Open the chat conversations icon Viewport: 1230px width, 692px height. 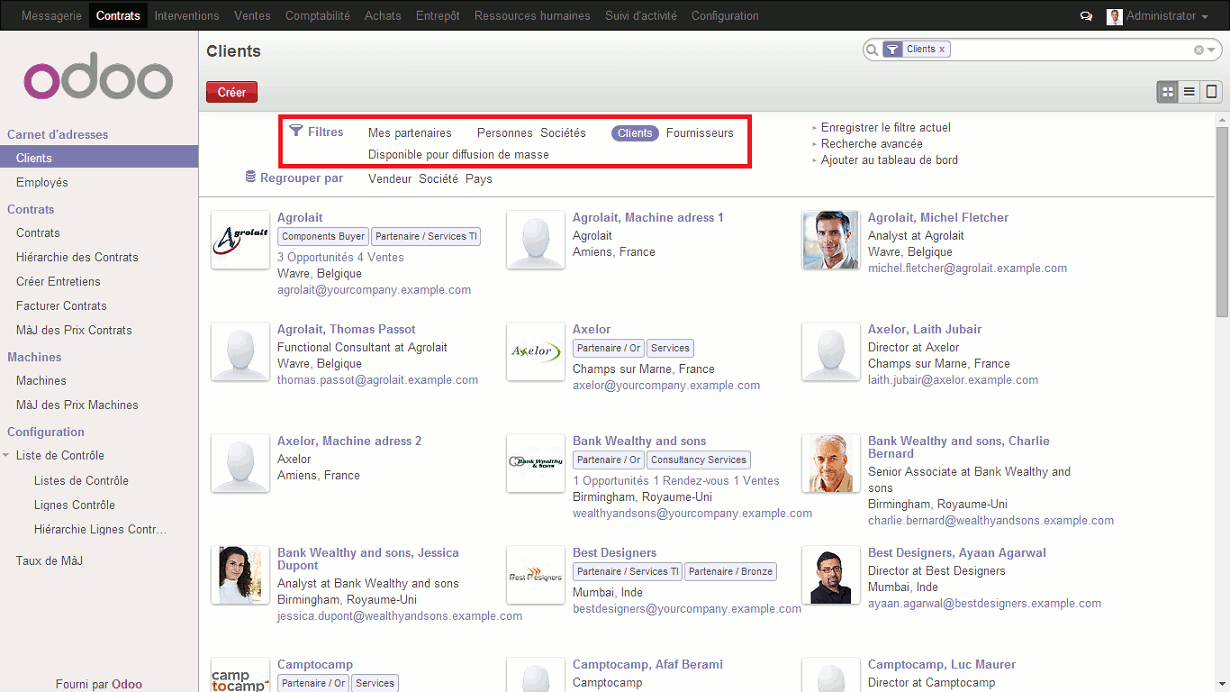(x=1087, y=16)
